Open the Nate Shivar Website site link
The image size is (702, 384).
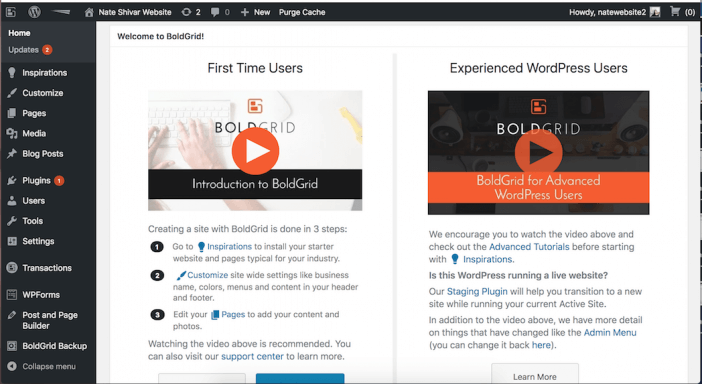(x=135, y=12)
